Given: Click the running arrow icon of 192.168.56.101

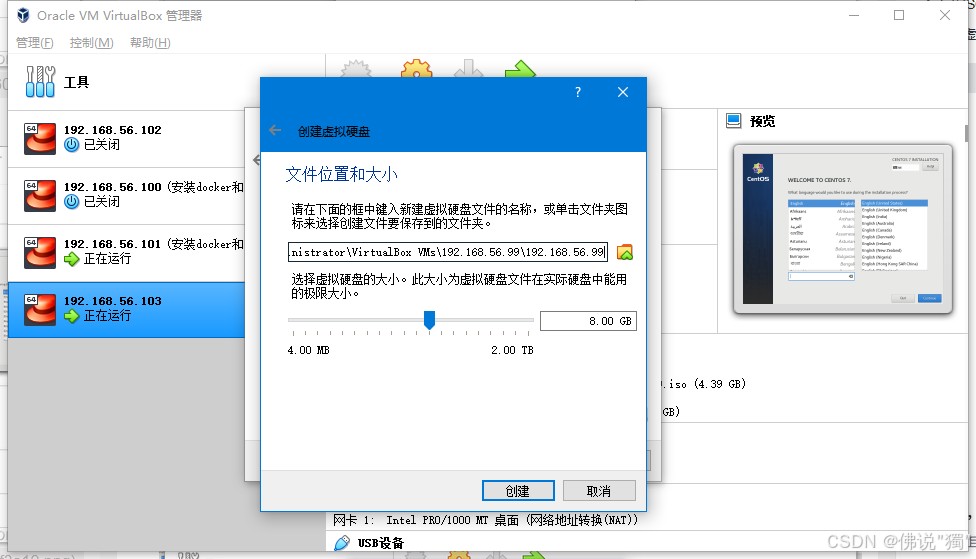Looking at the screenshot, I should [x=72, y=259].
